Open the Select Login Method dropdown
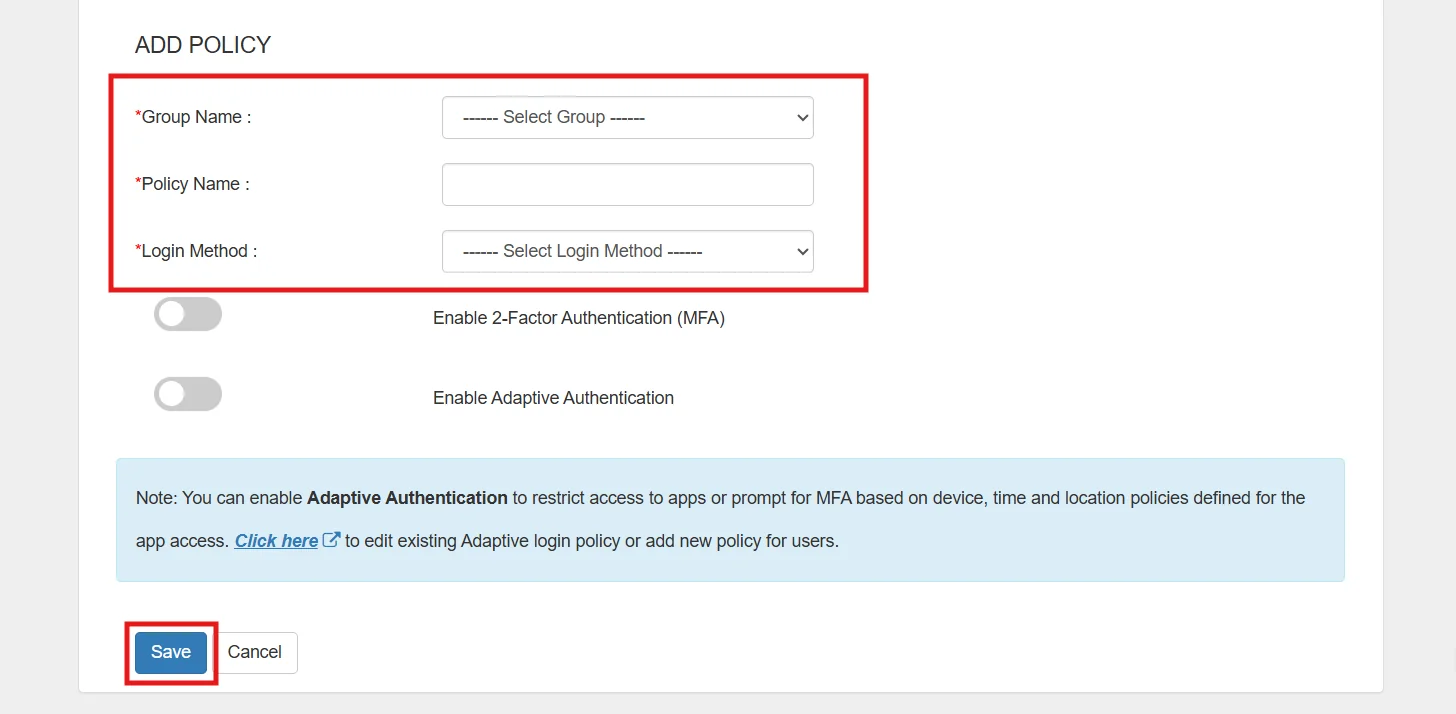The width and height of the screenshot is (1456, 714). (x=627, y=251)
